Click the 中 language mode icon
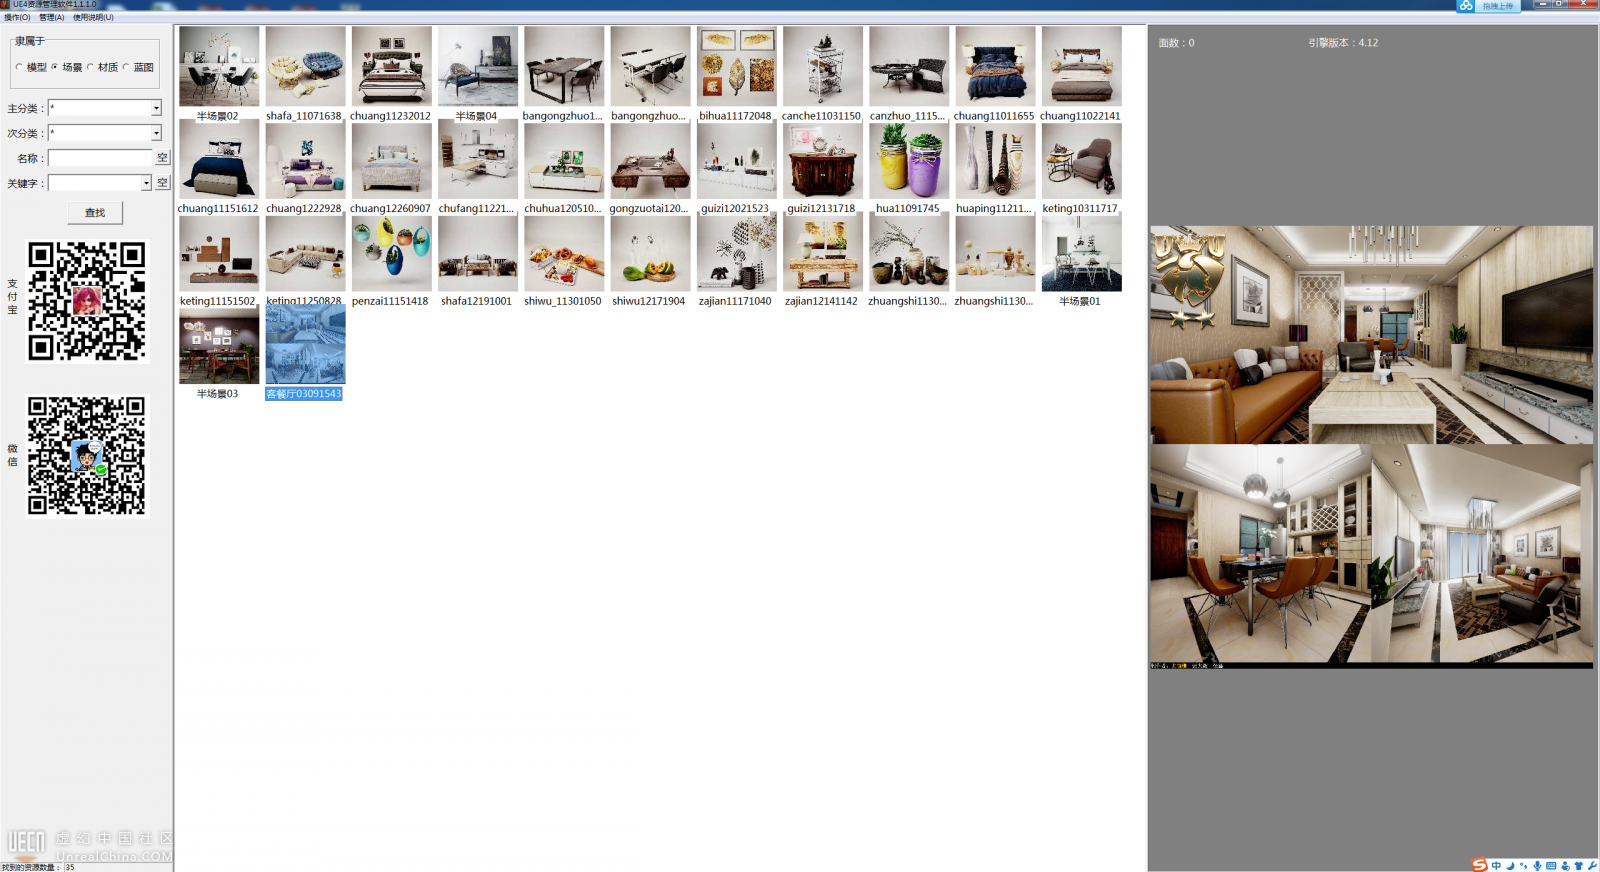Viewport: 1600px width, 872px height. click(1496, 866)
